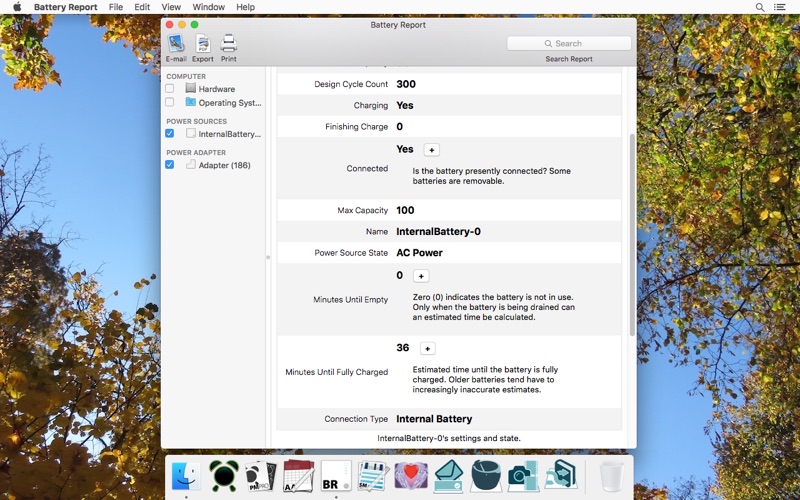
Task: Open the Window menu
Action: click(209, 7)
